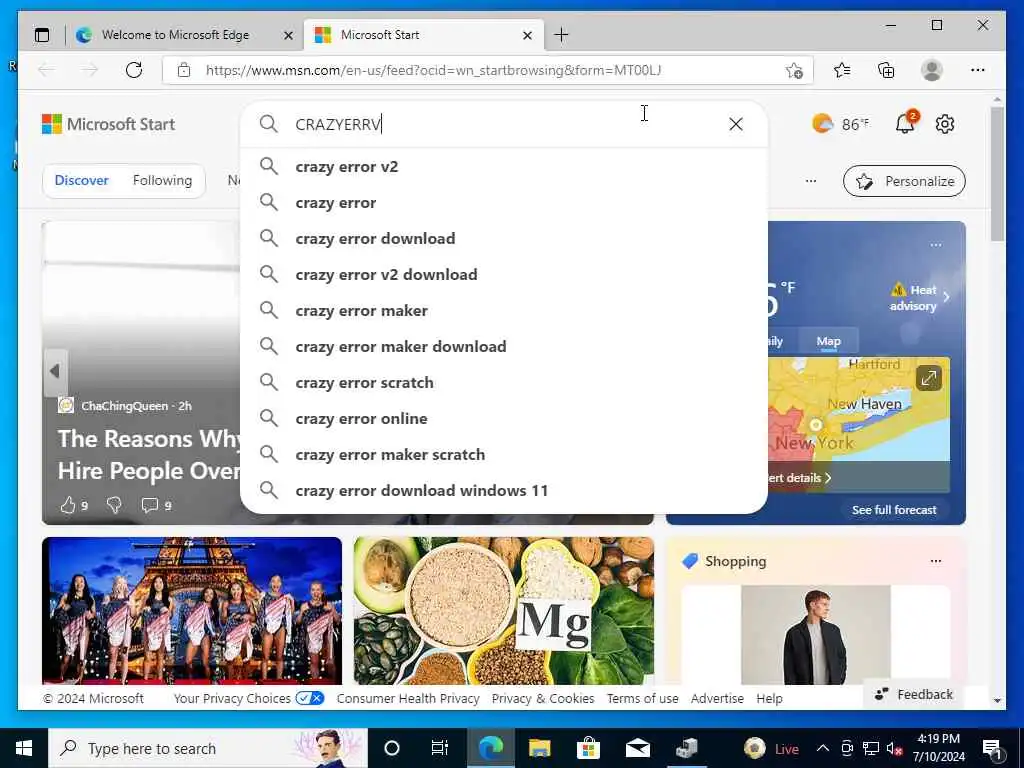
Task: Choose suggestion 'crazy error download'
Action: [504, 238]
